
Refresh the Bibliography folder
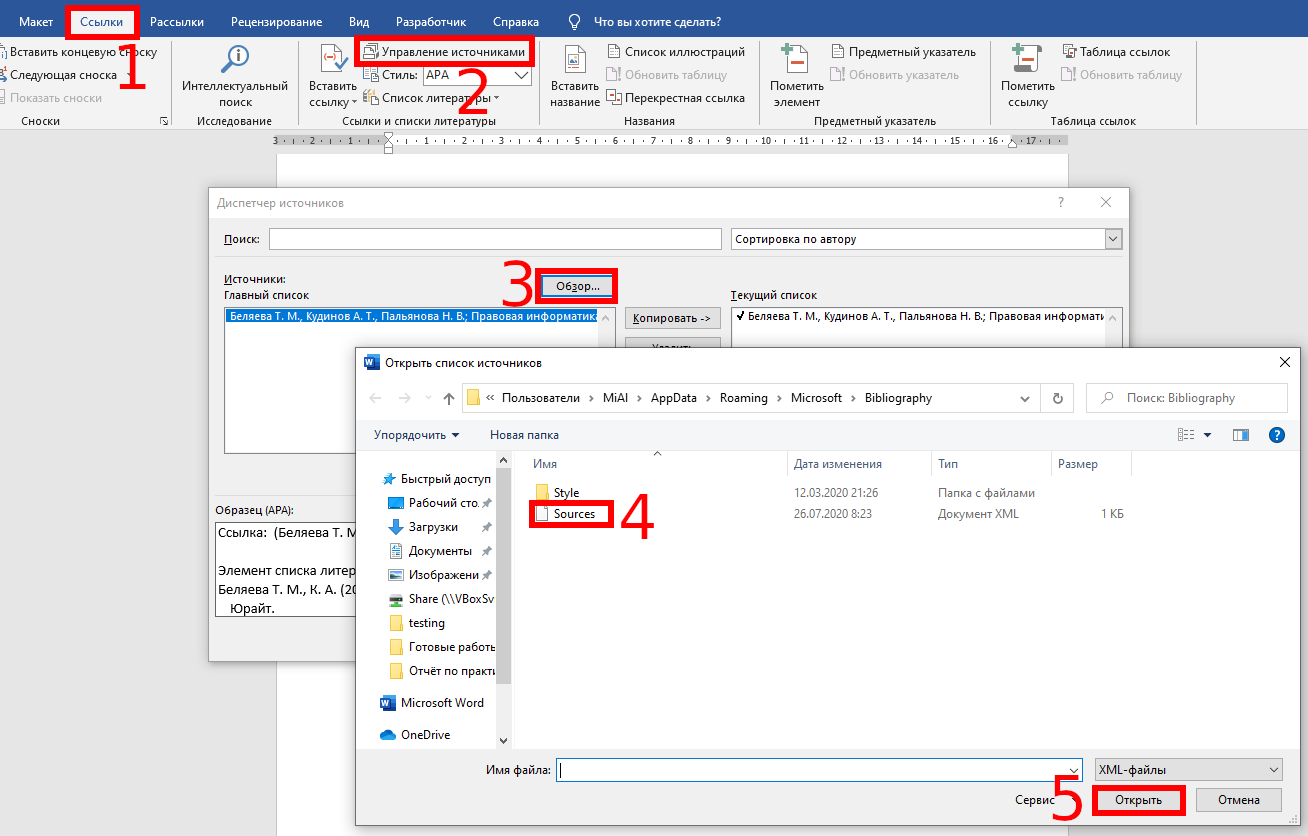(x=1057, y=398)
